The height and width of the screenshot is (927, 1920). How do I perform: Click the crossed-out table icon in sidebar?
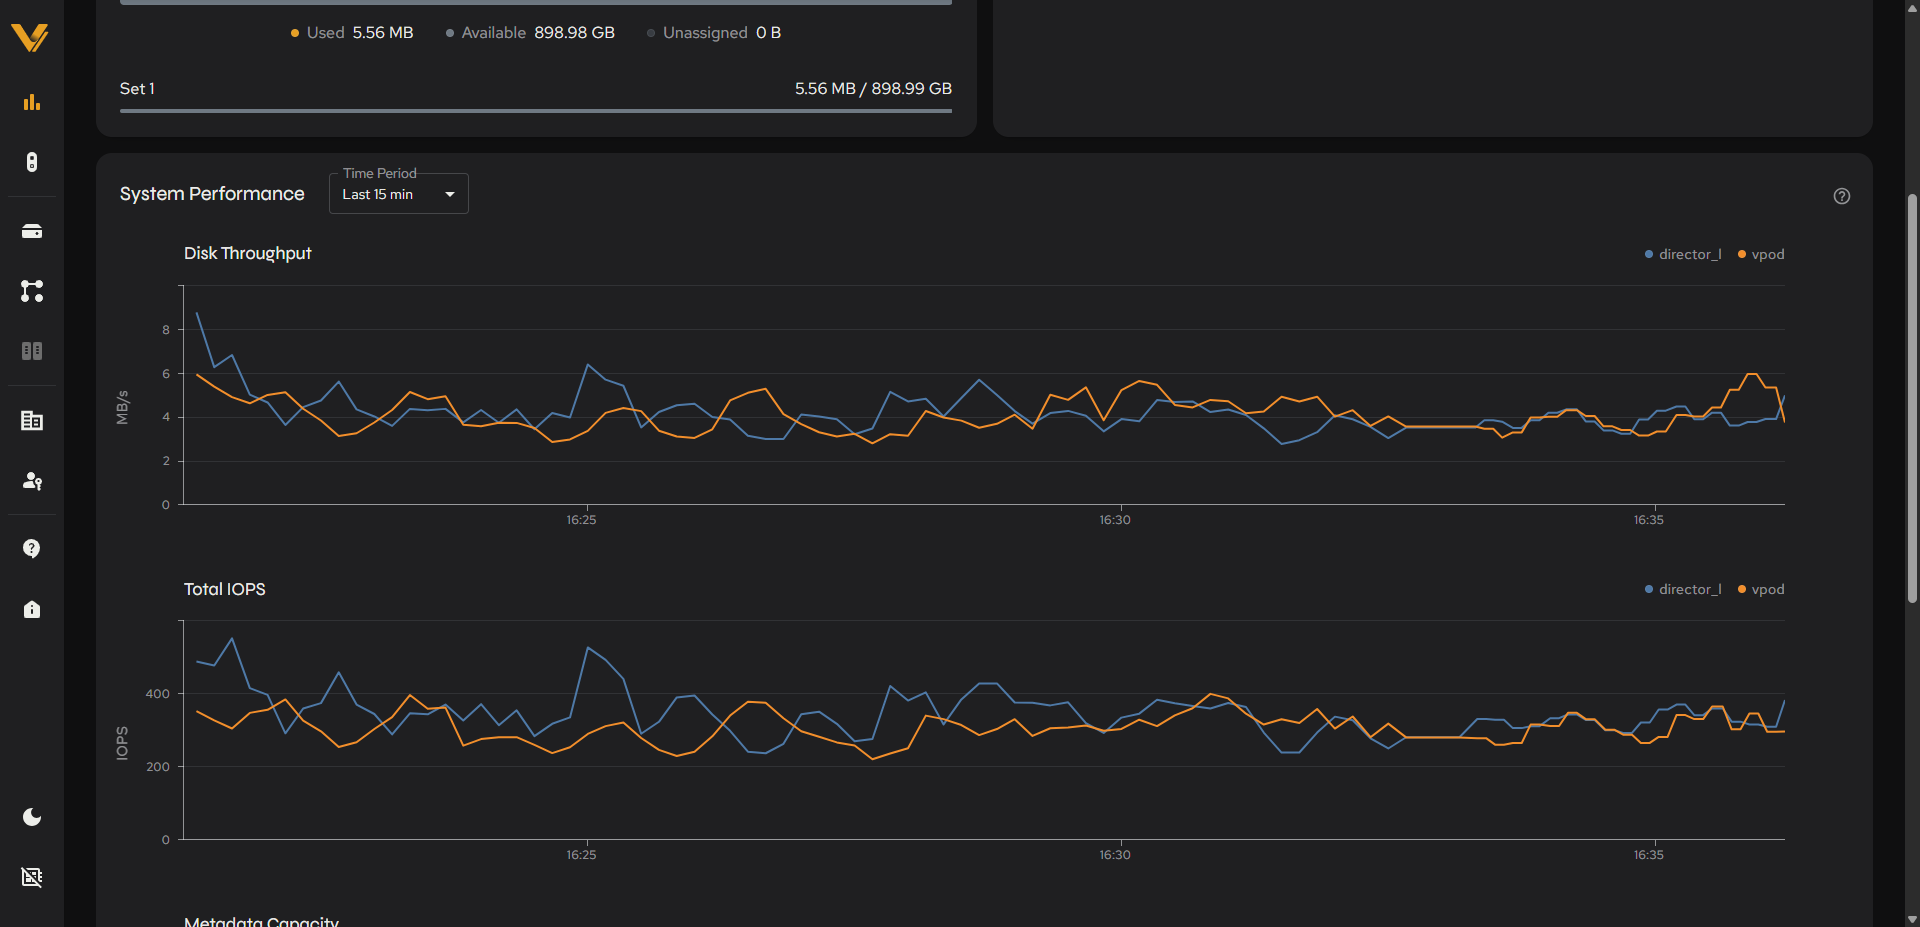coord(32,877)
